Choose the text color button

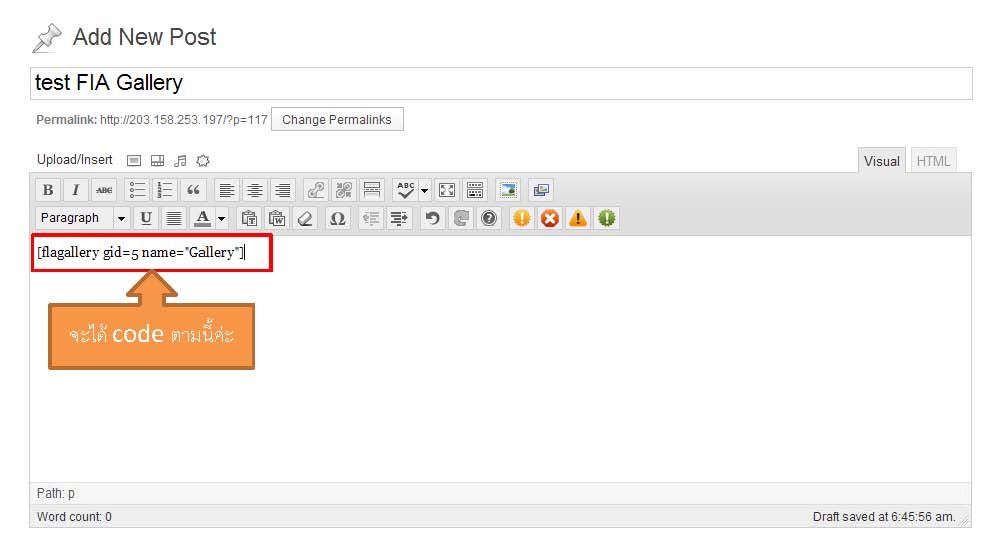[x=203, y=218]
